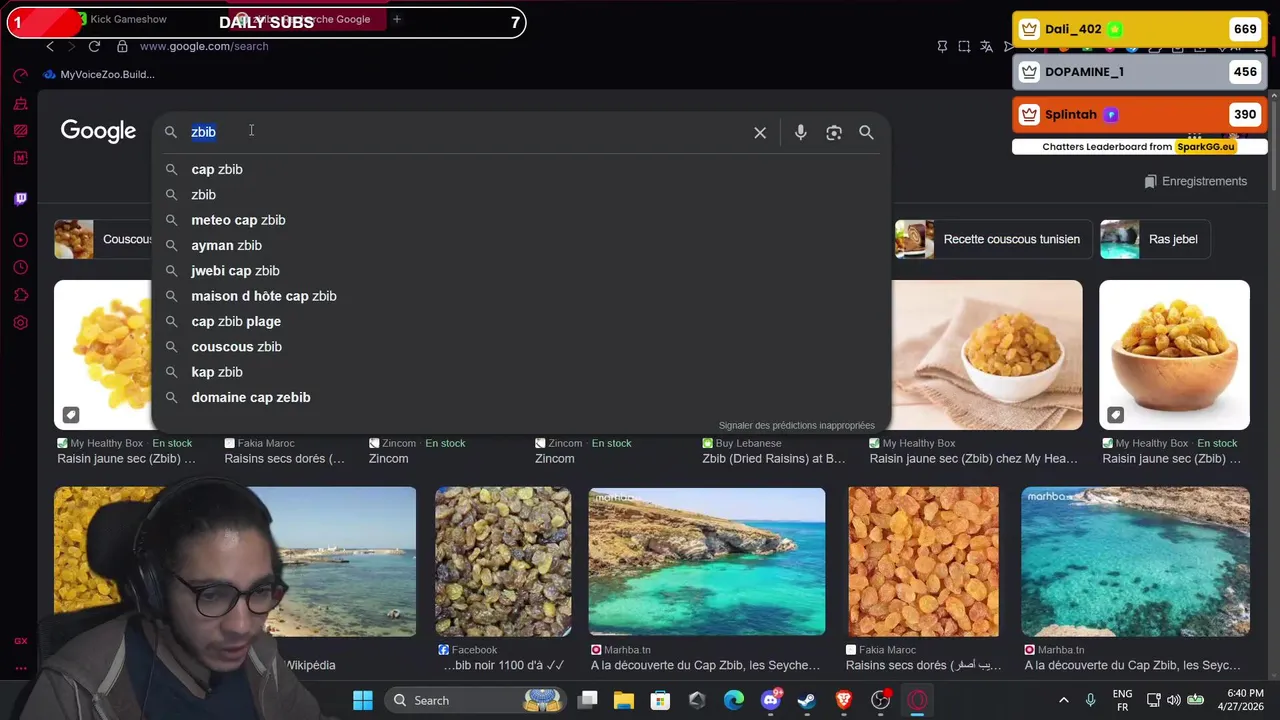Click Signaler des prédictions inappropriées link

pyautogui.click(x=796, y=425)
